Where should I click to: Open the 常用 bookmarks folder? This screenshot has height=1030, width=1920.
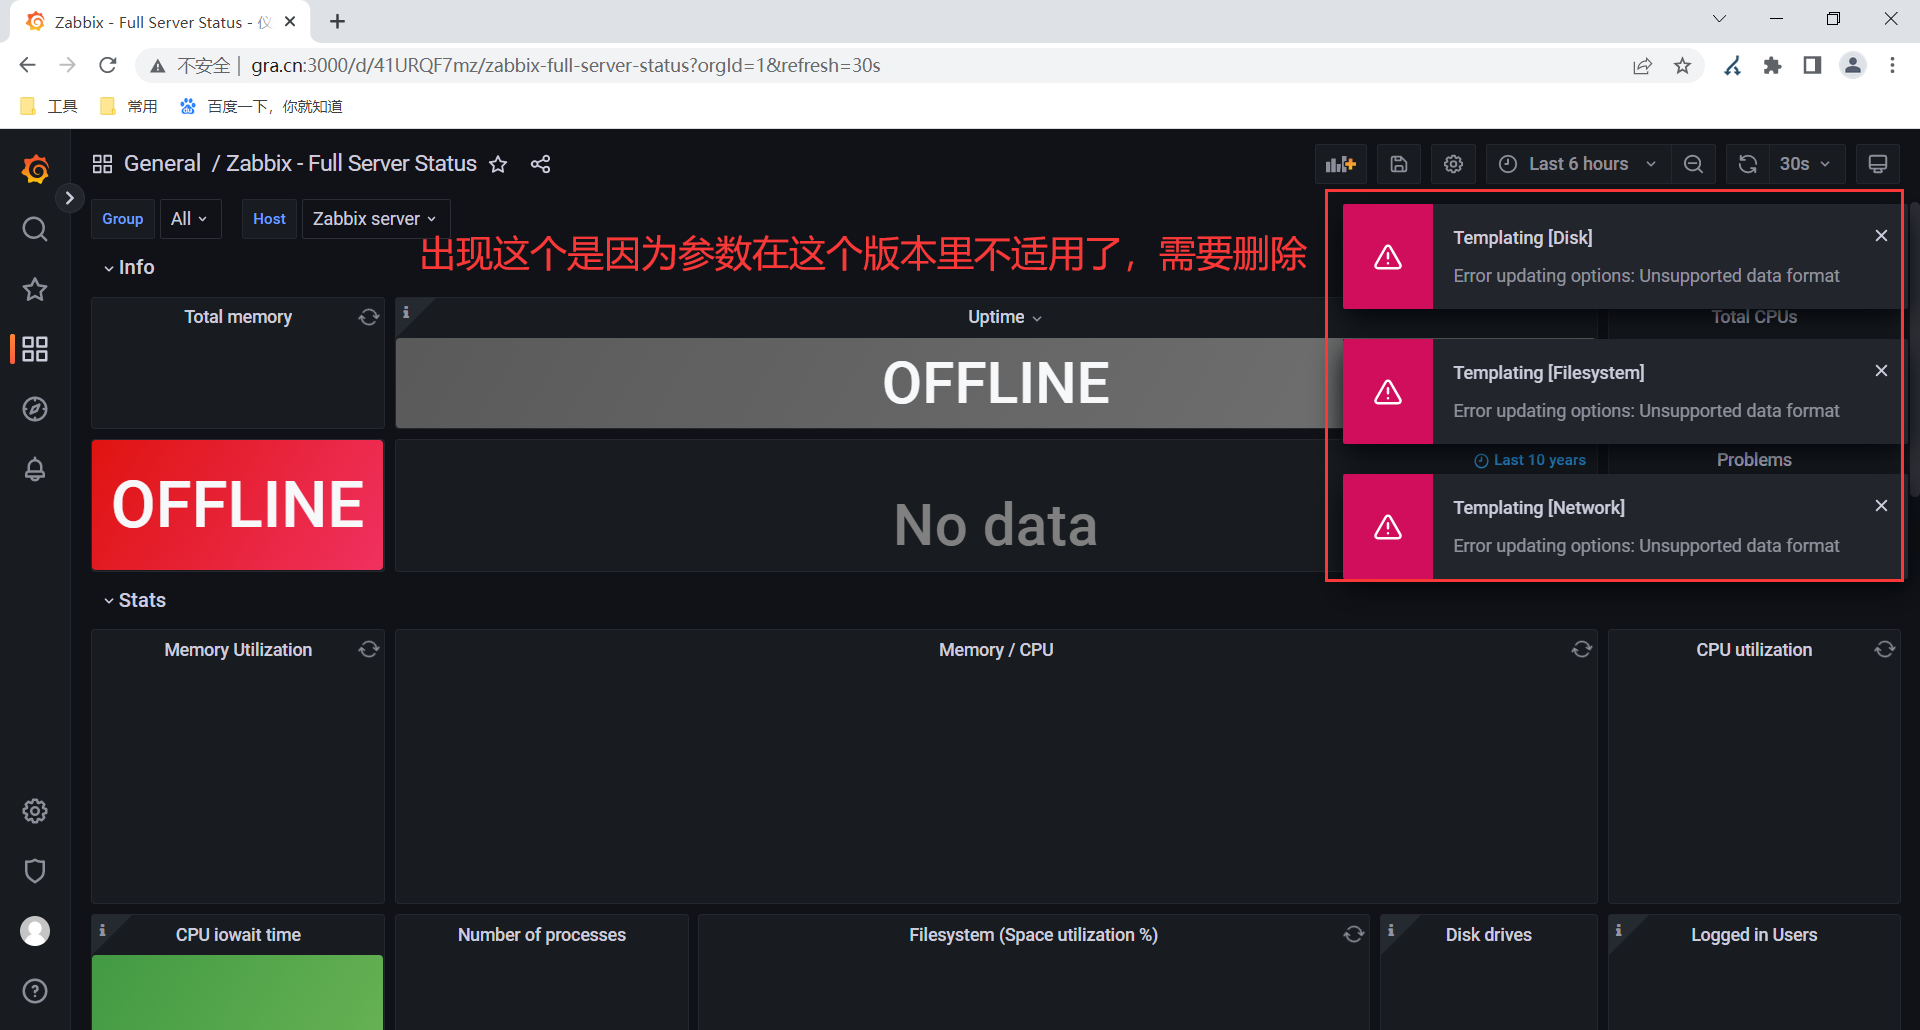129,106
